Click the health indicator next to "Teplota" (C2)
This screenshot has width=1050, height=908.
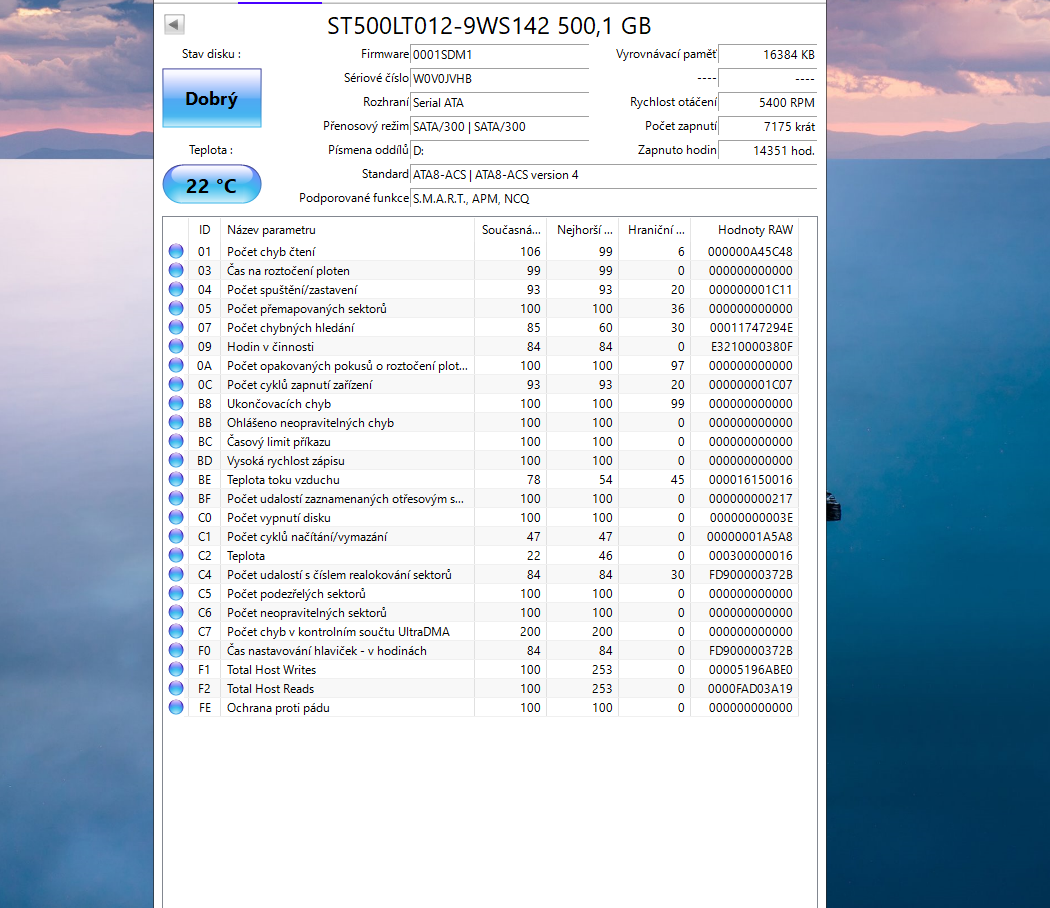[x=175, y=555]
